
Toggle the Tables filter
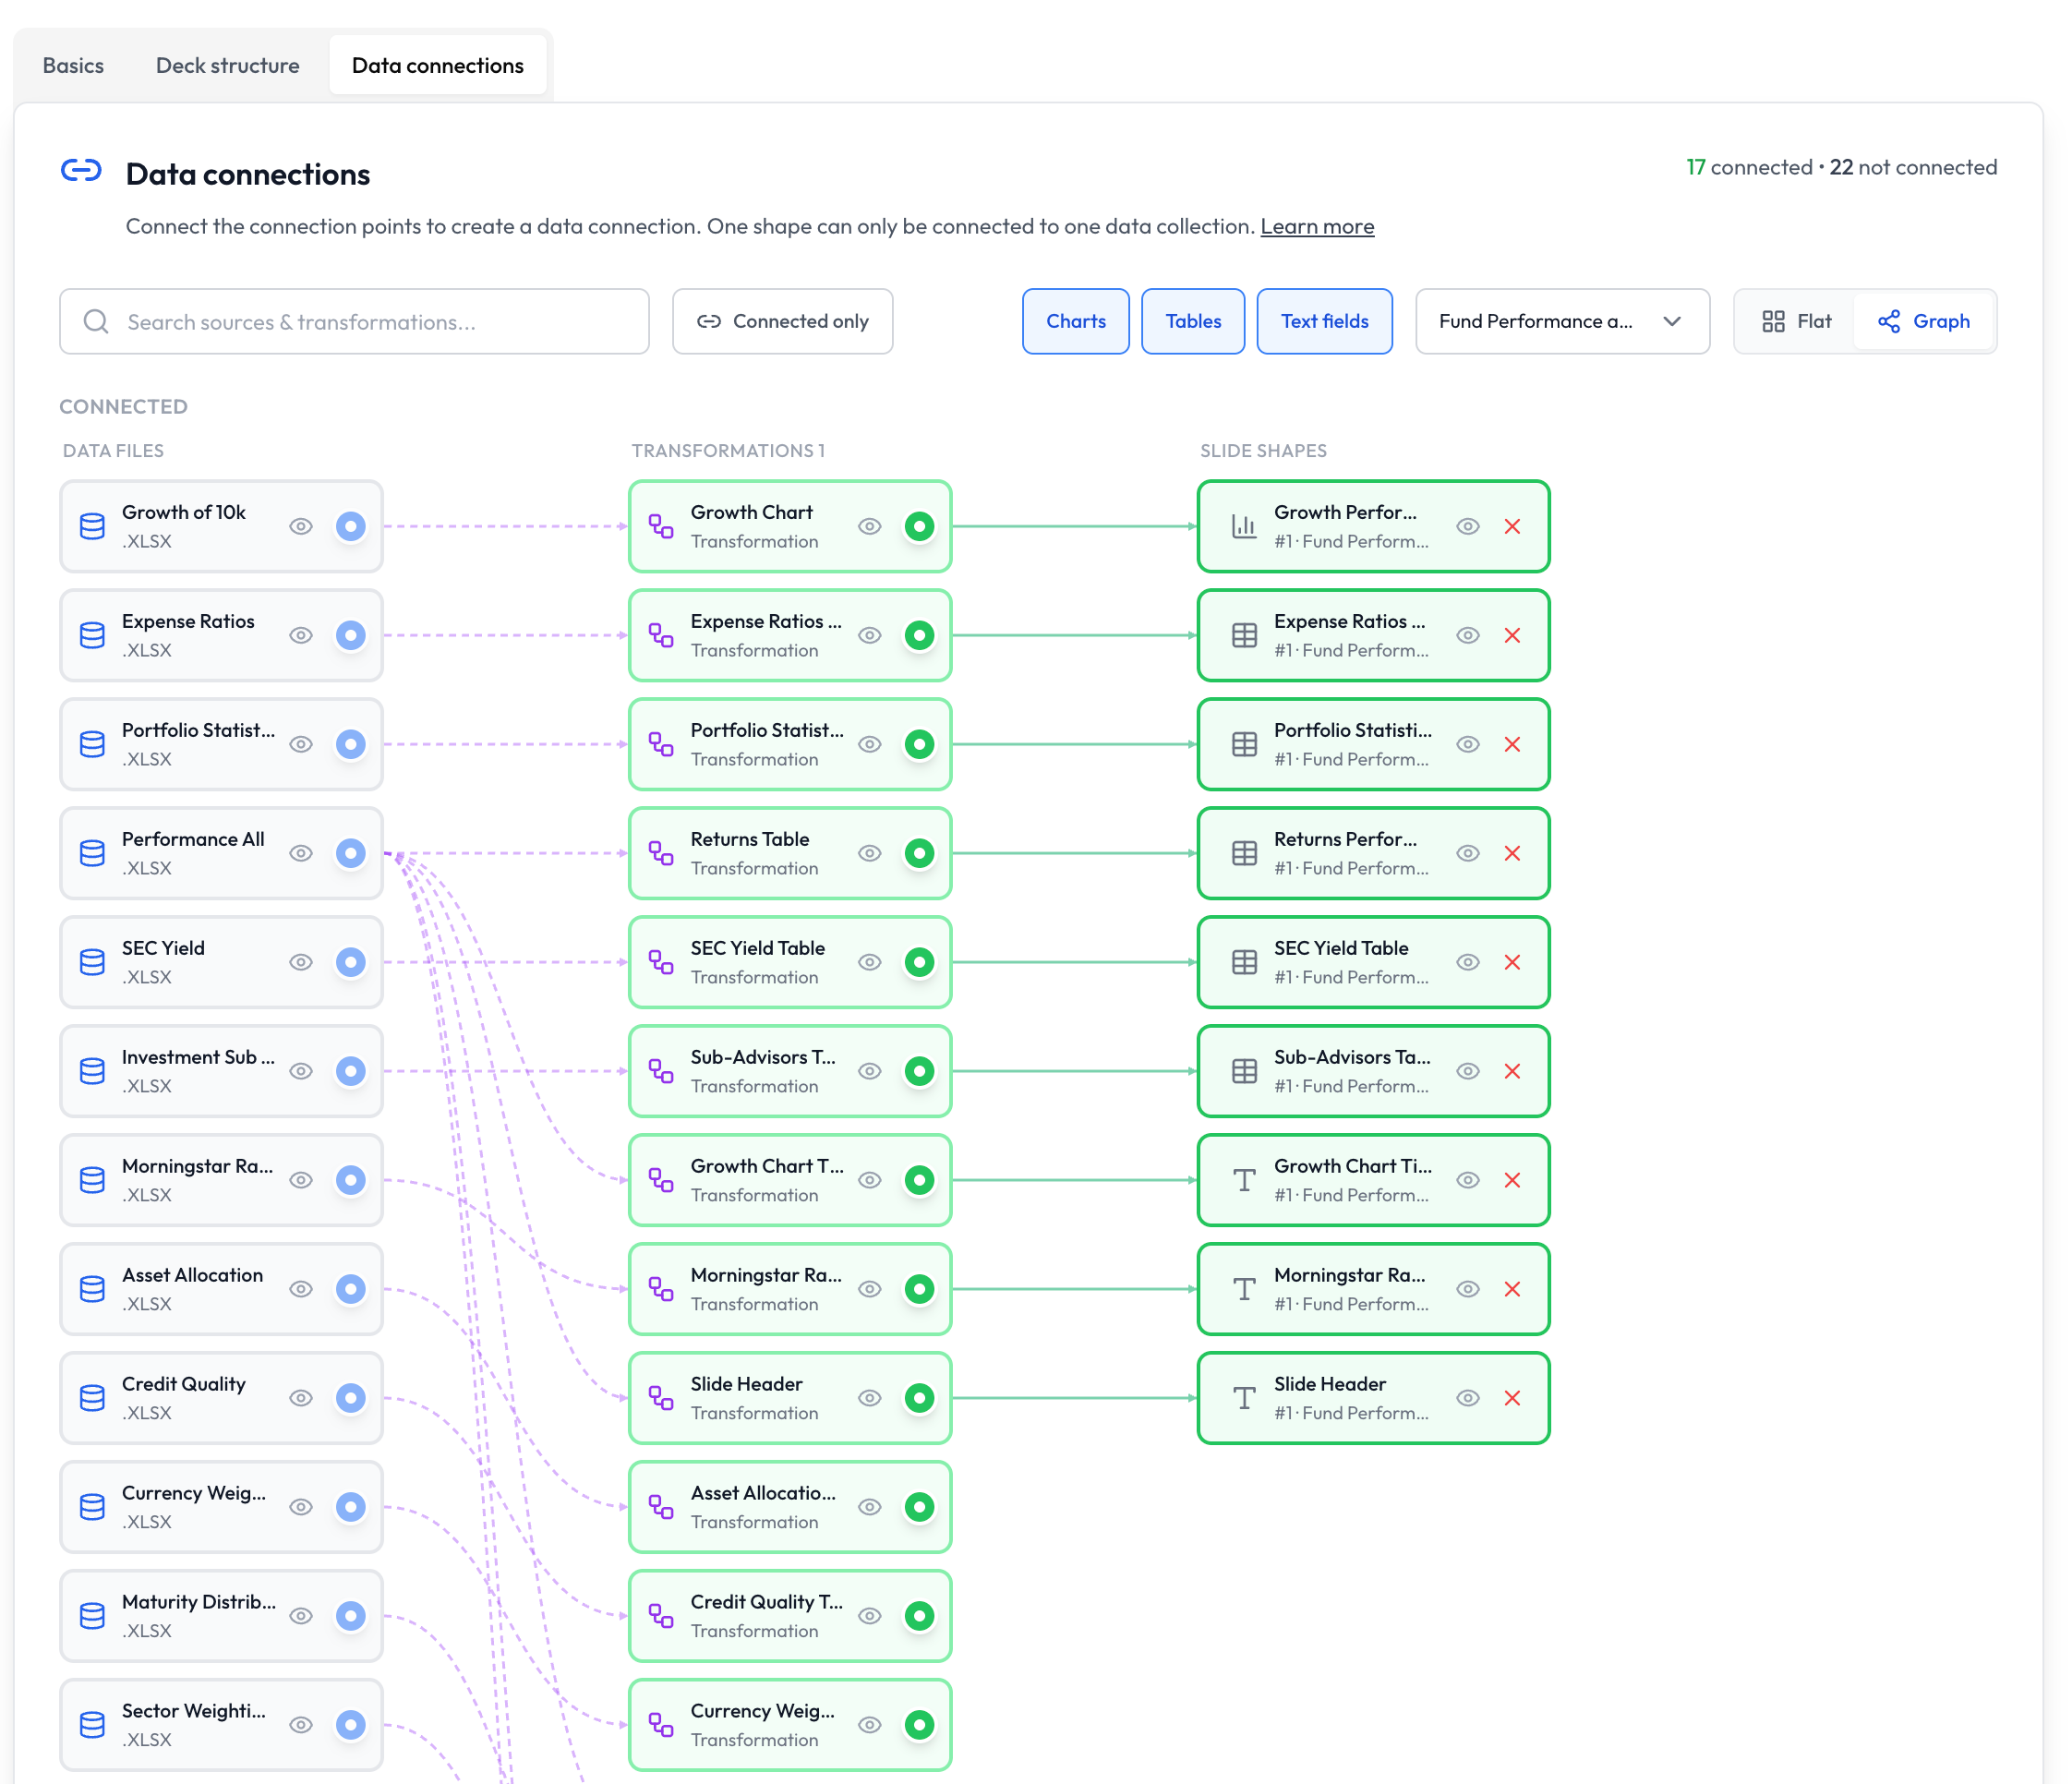pos(1193,321)
